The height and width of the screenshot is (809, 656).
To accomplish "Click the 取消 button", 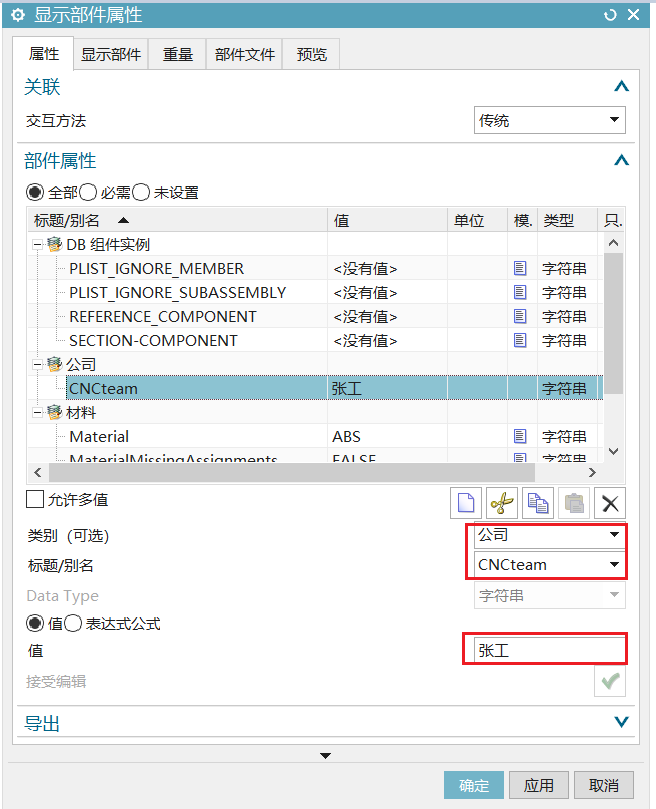I will pyautogui.click(x=604, y=785).
